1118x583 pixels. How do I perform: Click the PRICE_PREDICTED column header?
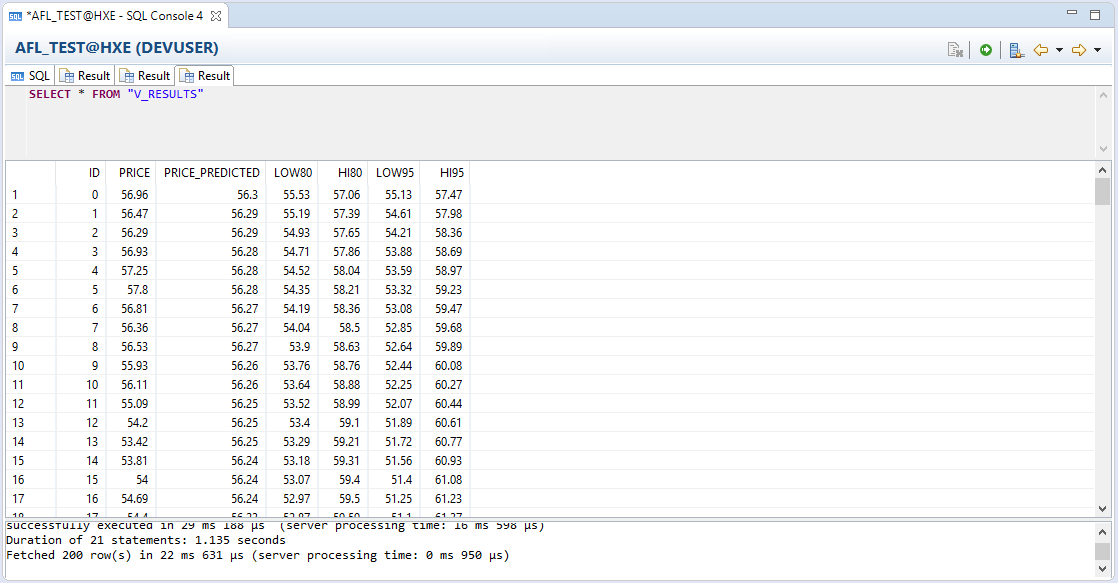212,172
